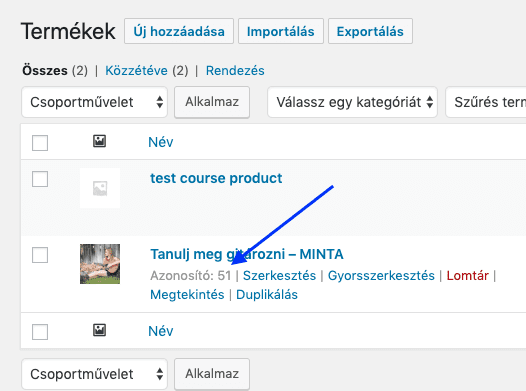
Task: Select the Tanulj meg gitározni – MINTA checkbox
Action: point(40,255)
